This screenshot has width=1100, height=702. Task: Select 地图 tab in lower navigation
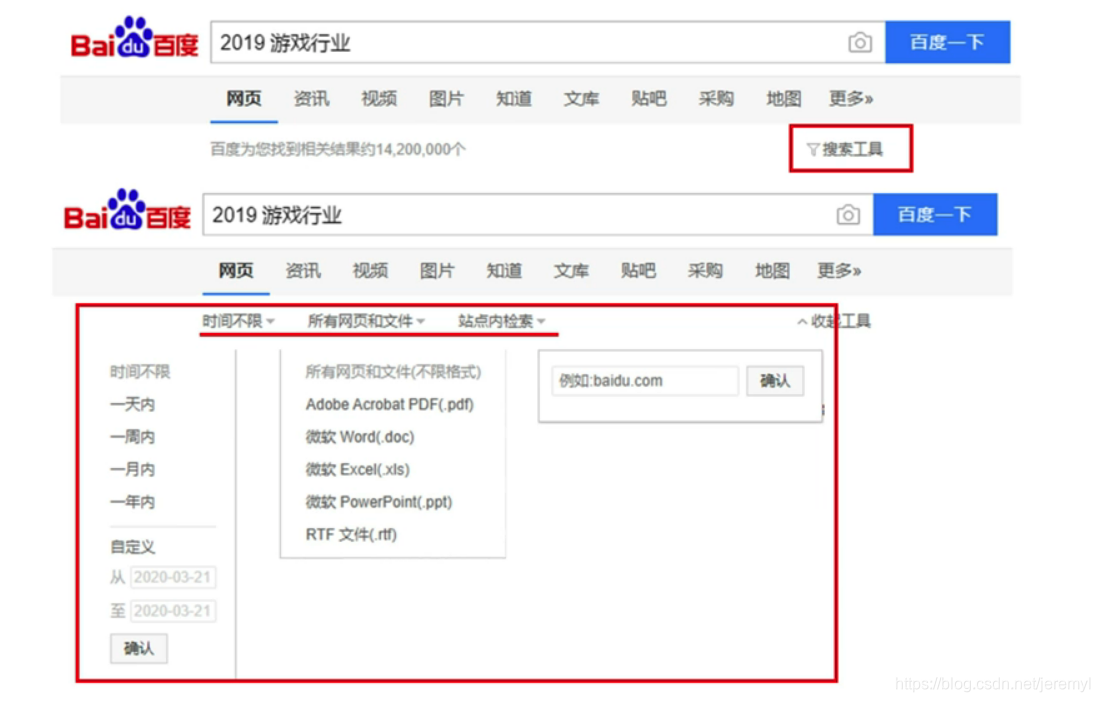772,271
